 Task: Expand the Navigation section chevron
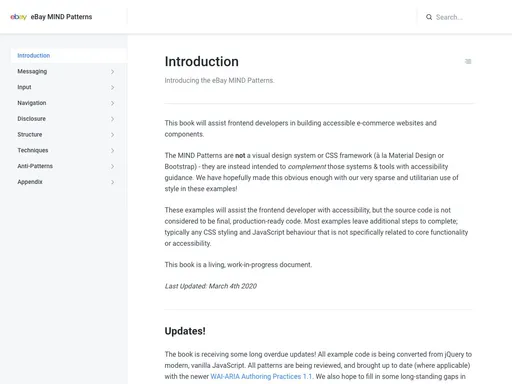point(112,103)
